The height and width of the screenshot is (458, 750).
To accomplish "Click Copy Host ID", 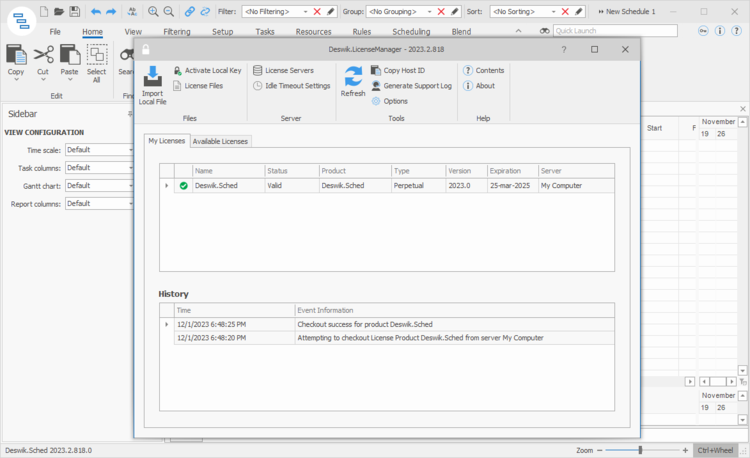I will click(398, 70).
